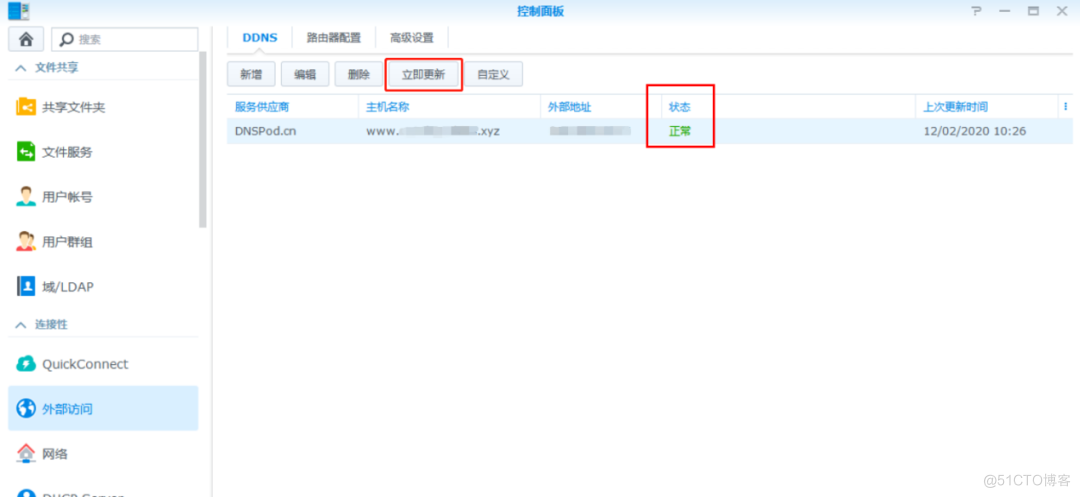Click the search magnifier icon
The height and width of the screenshot is (497, 1080).
pyautogui.click(x=67, y=39)
